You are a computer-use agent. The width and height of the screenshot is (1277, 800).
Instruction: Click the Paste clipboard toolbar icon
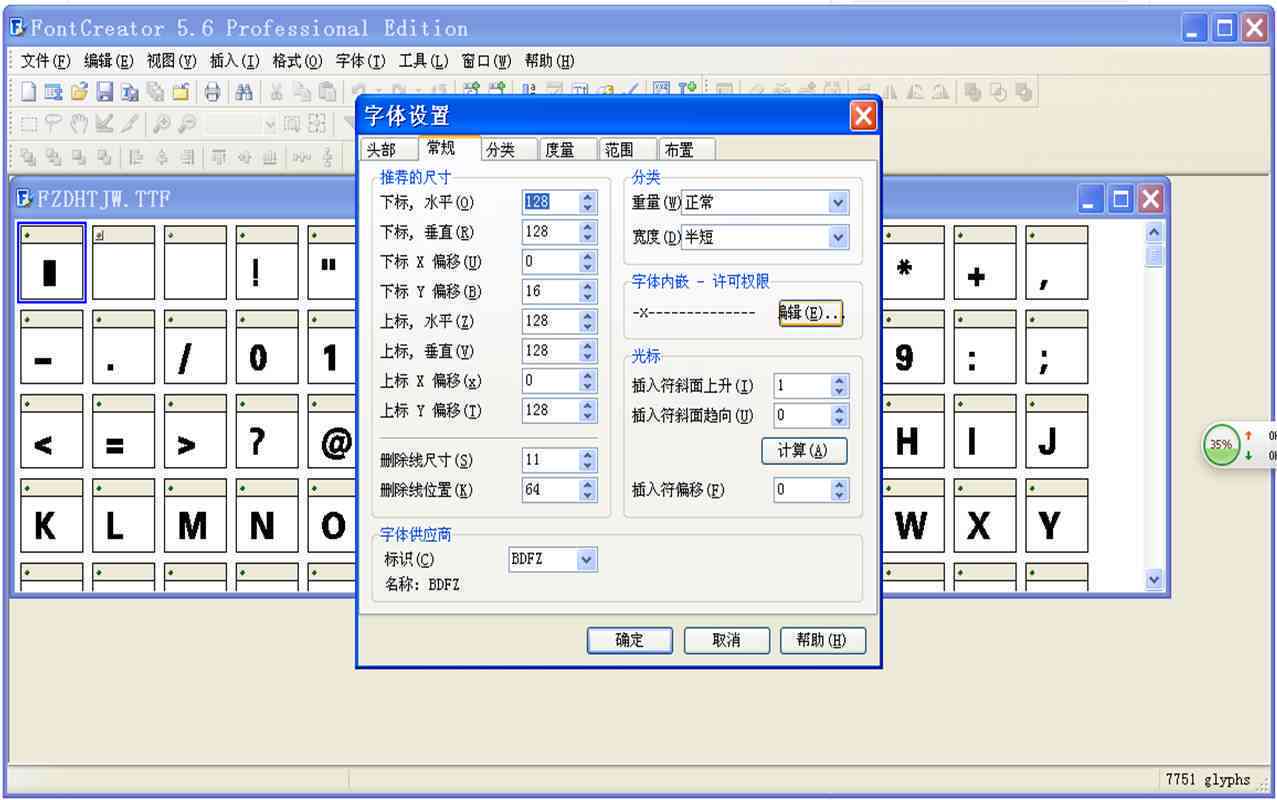tap(327, 92)
